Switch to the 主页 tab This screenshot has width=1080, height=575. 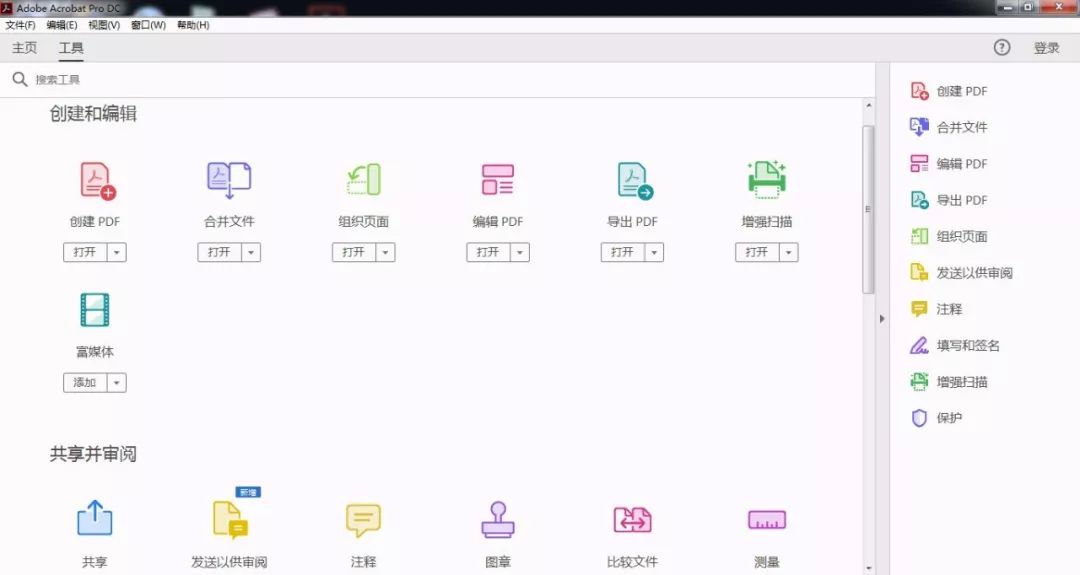click(x=25, y=48)
